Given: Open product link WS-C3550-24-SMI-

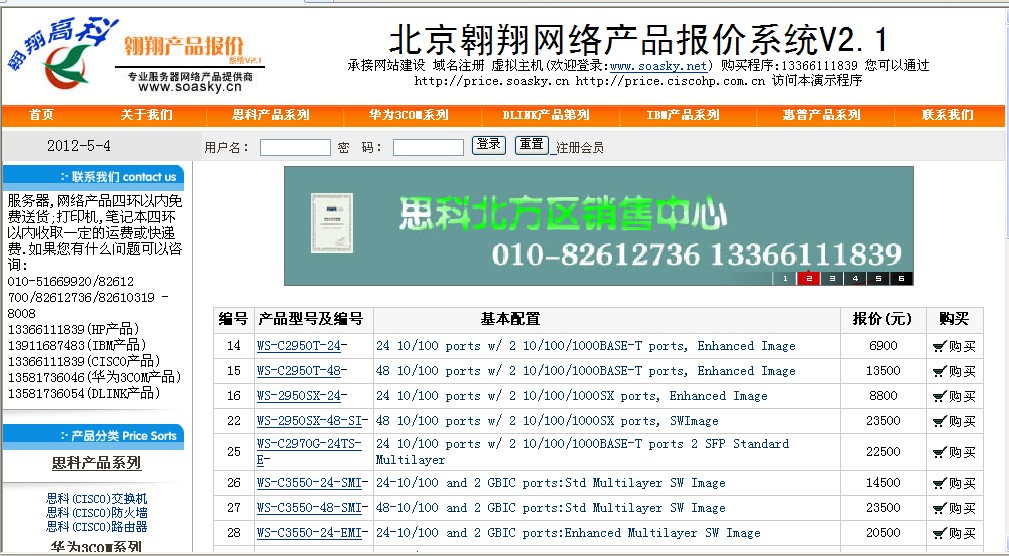Looking at the screenshot, I should 312,483.
